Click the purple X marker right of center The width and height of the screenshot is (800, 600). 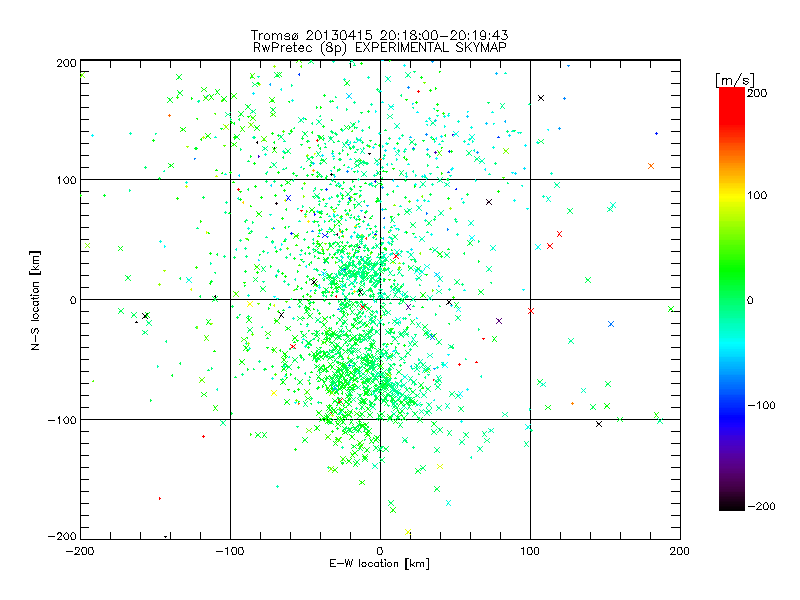point(499,321)
